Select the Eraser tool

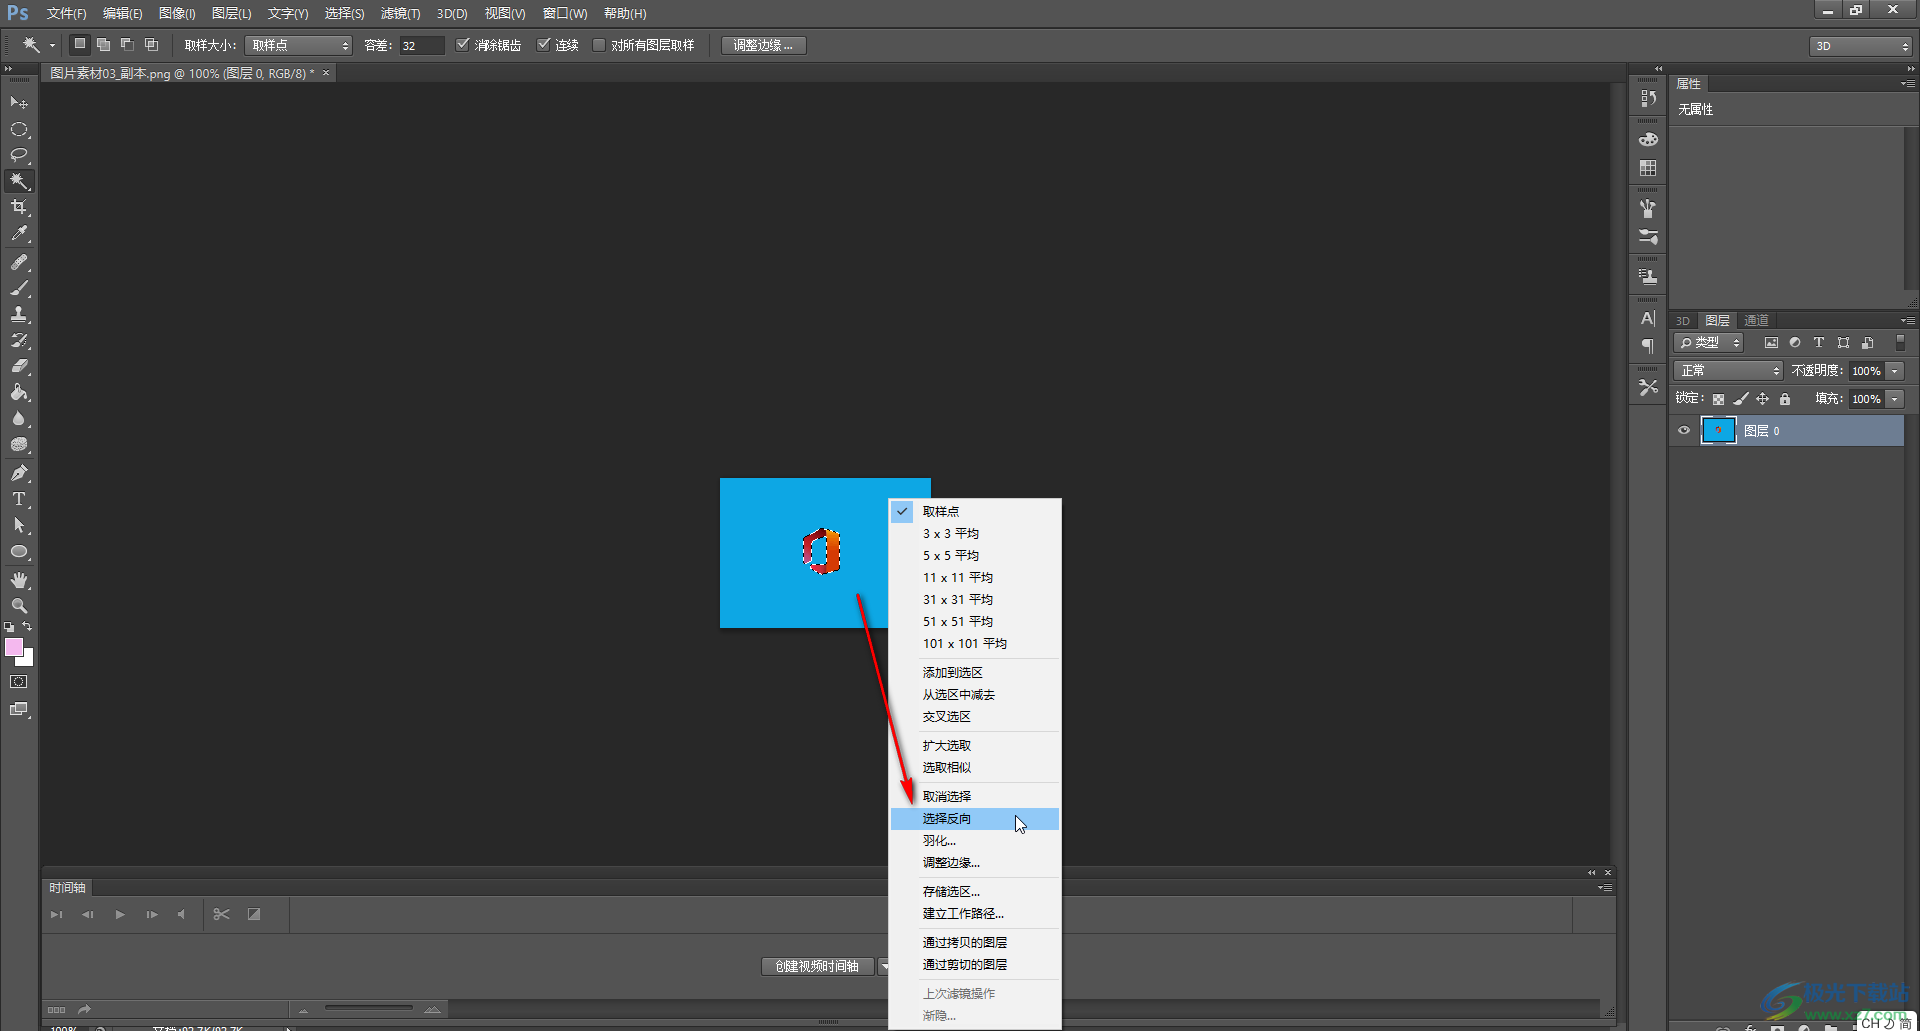tap(19, 366)
